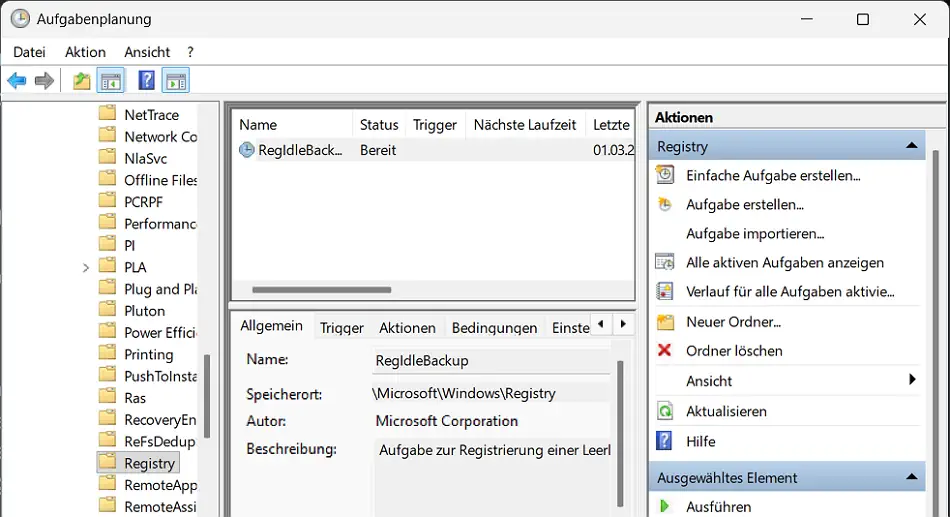Collapse the Ausgewähltes Element section
The width and height of the screenshot is (950, 517).
pyautogui.click(x=911, y=477)
